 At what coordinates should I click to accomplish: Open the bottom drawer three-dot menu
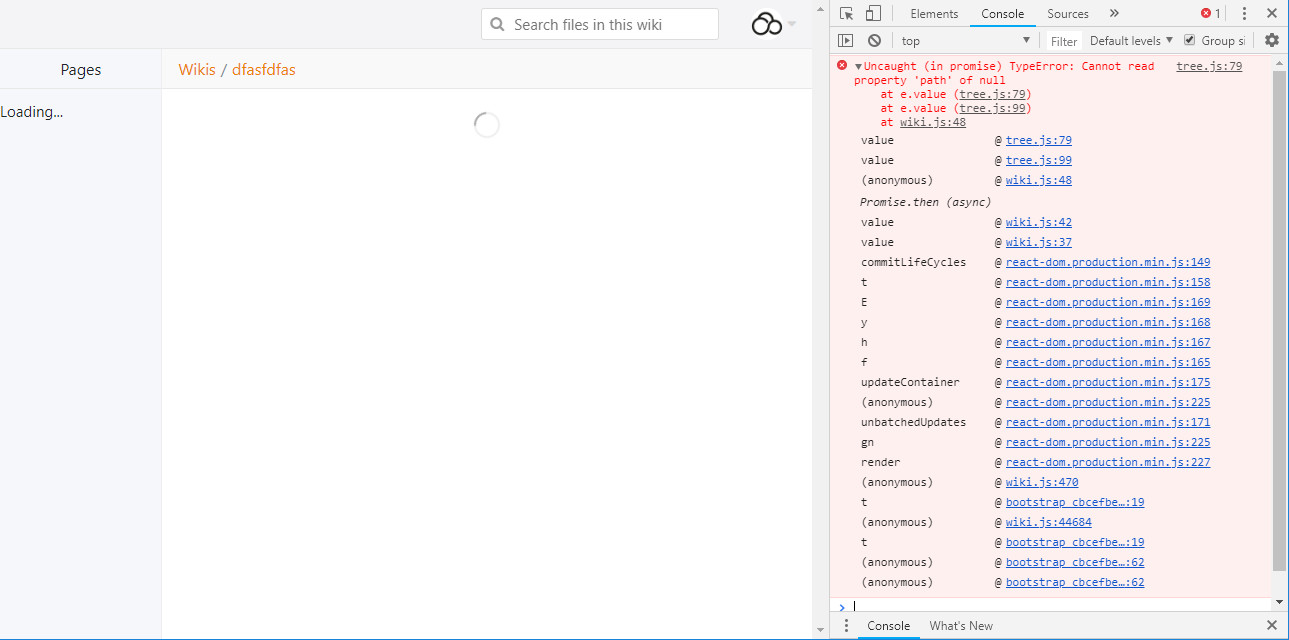coord(846,626)
